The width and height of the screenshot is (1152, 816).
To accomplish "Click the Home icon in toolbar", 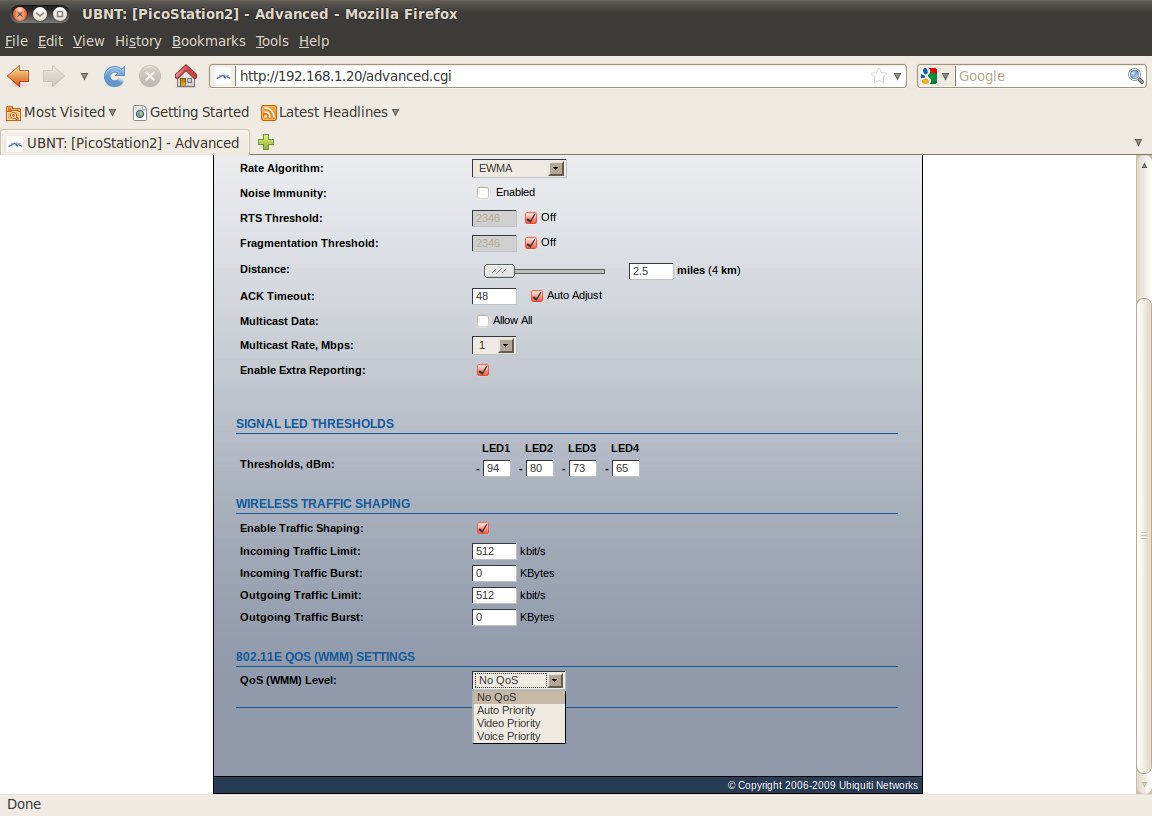I will [x=185, y=76].
